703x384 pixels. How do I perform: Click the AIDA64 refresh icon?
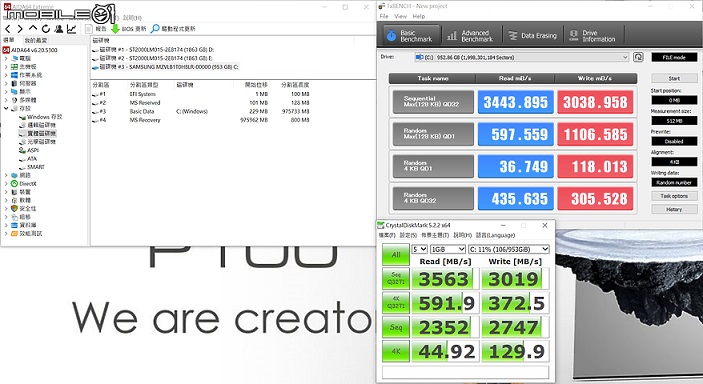[x=46, y=29]
